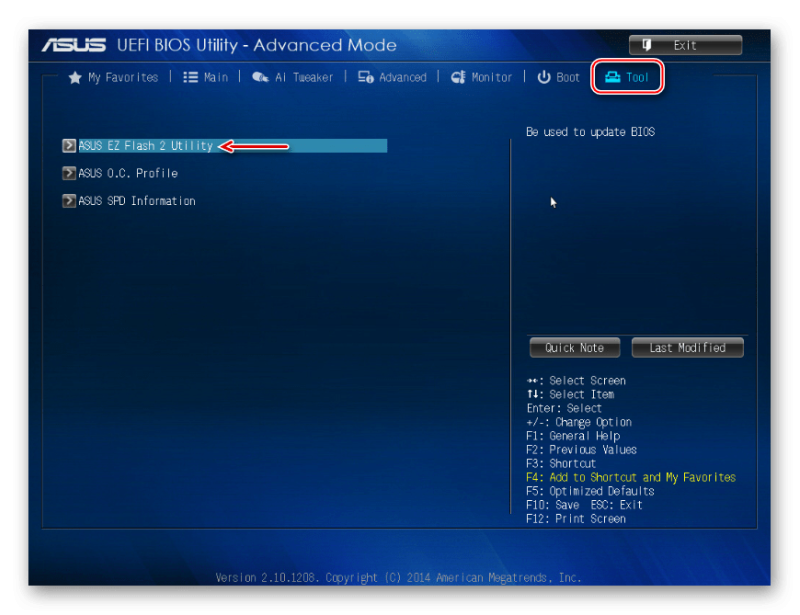
Task: Switch to the Monitor tab
Action: (481, 78)
